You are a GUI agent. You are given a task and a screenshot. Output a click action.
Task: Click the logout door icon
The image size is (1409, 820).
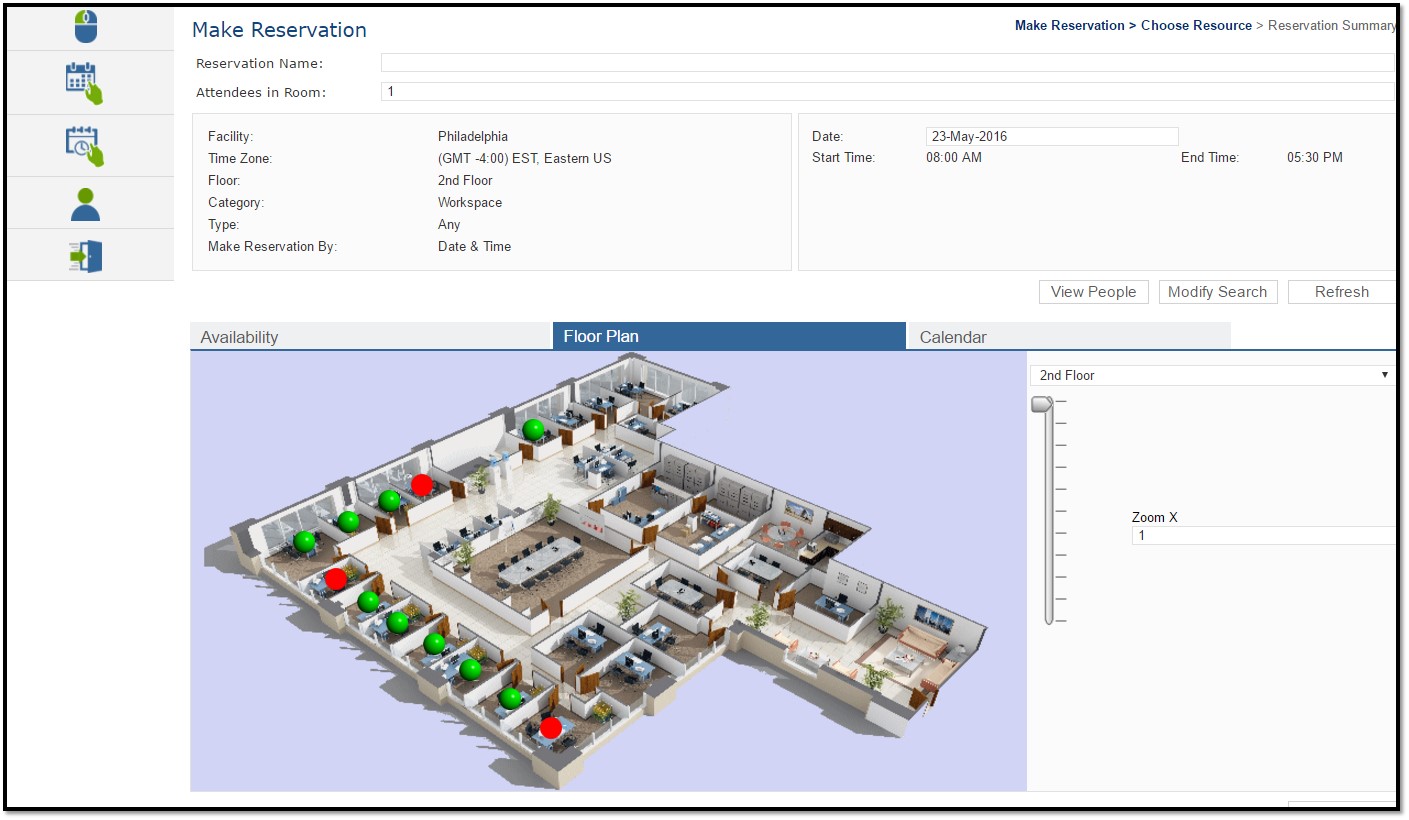[x=86, y=256]
